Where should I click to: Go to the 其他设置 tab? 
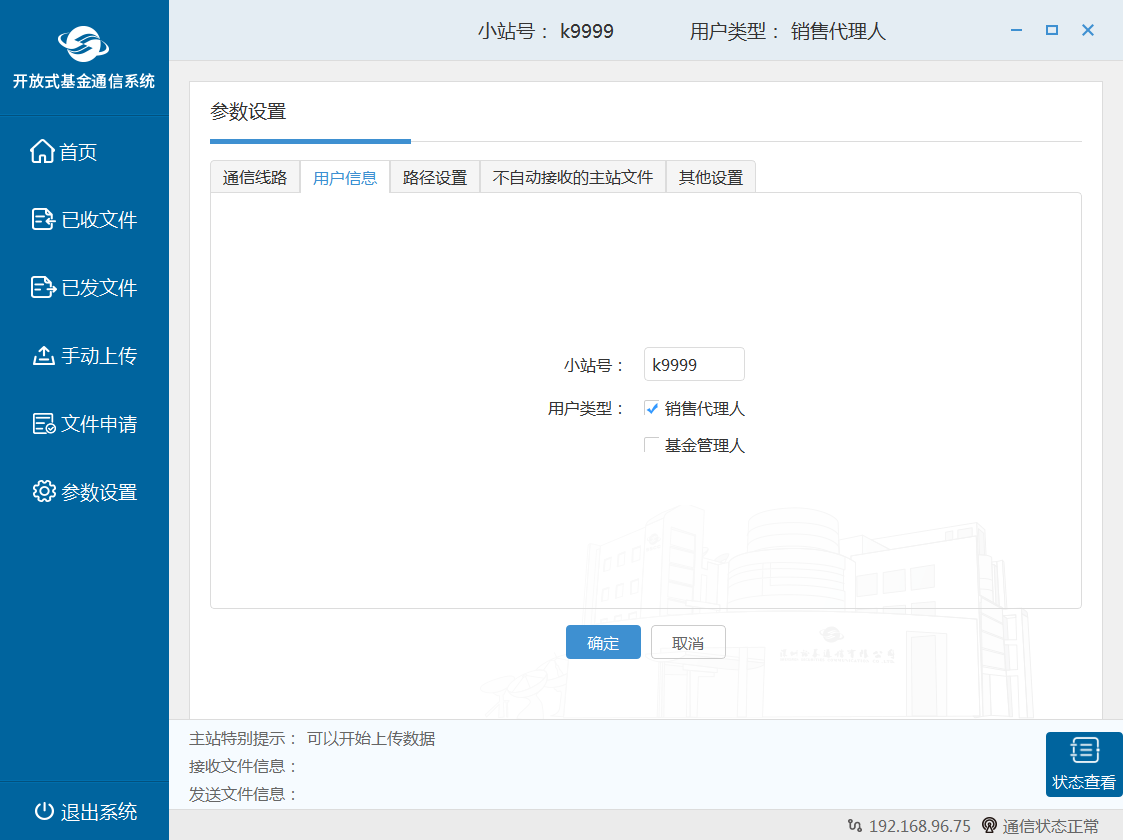(711, 178)
